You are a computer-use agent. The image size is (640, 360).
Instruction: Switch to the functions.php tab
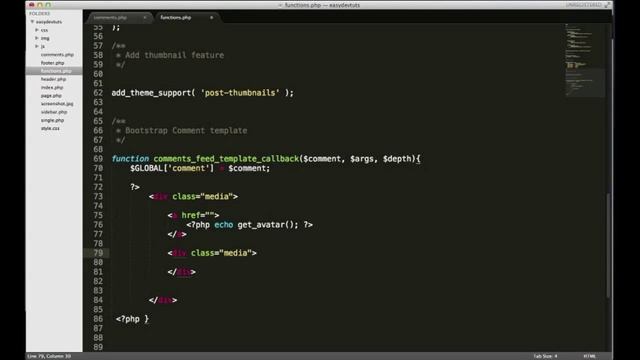[x=176, y=18]
